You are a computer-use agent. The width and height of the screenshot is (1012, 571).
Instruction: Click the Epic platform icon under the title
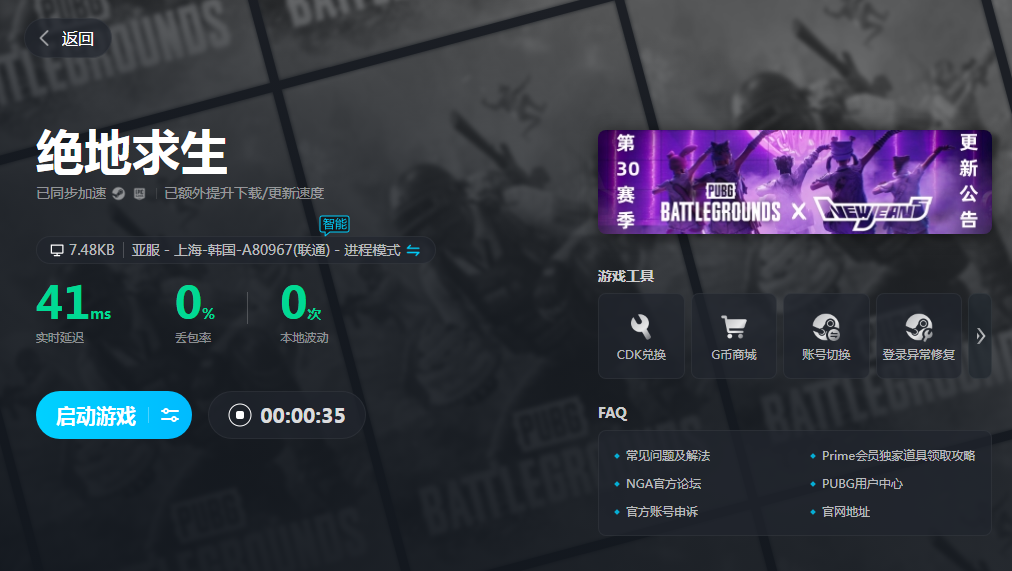click(x=139, y=194)
